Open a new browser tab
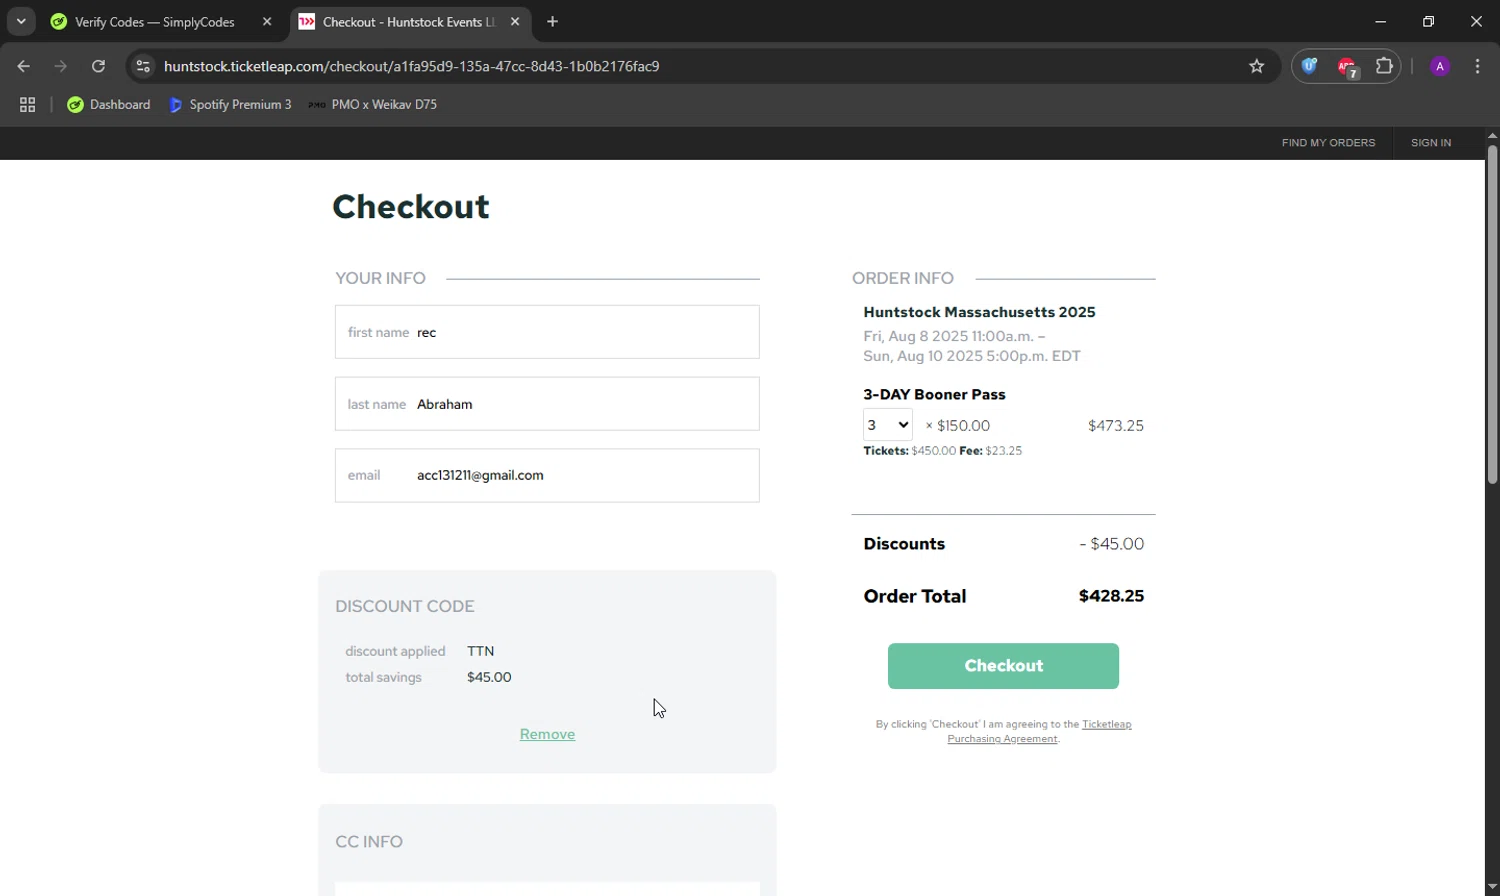Screen dimensions: 1500x896 [x=552, y=21]
